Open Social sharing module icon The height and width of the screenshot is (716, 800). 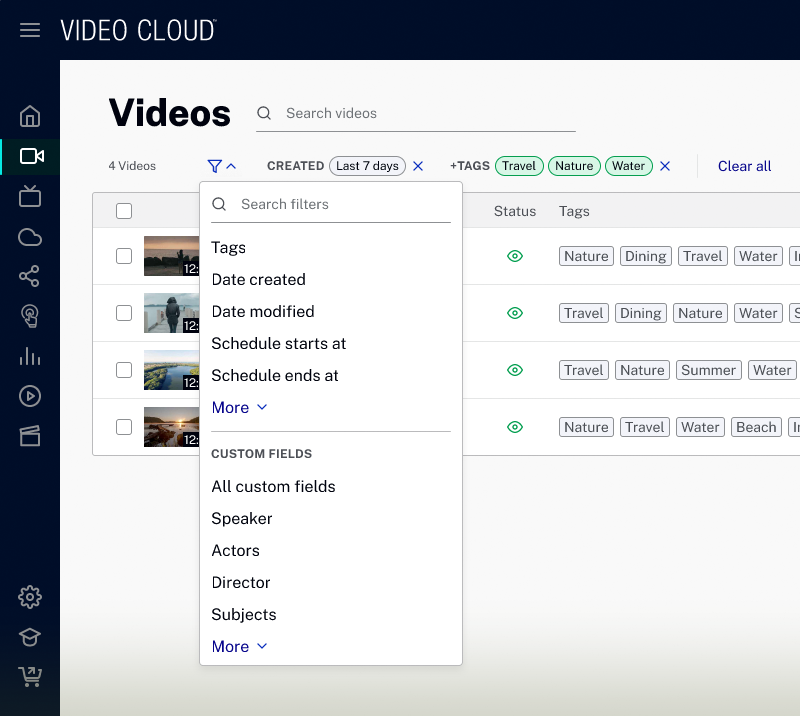30,277
